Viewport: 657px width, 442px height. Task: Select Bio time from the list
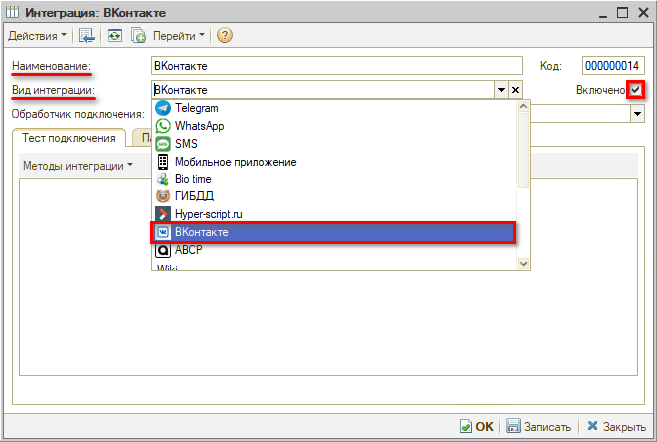pos(334,179)
